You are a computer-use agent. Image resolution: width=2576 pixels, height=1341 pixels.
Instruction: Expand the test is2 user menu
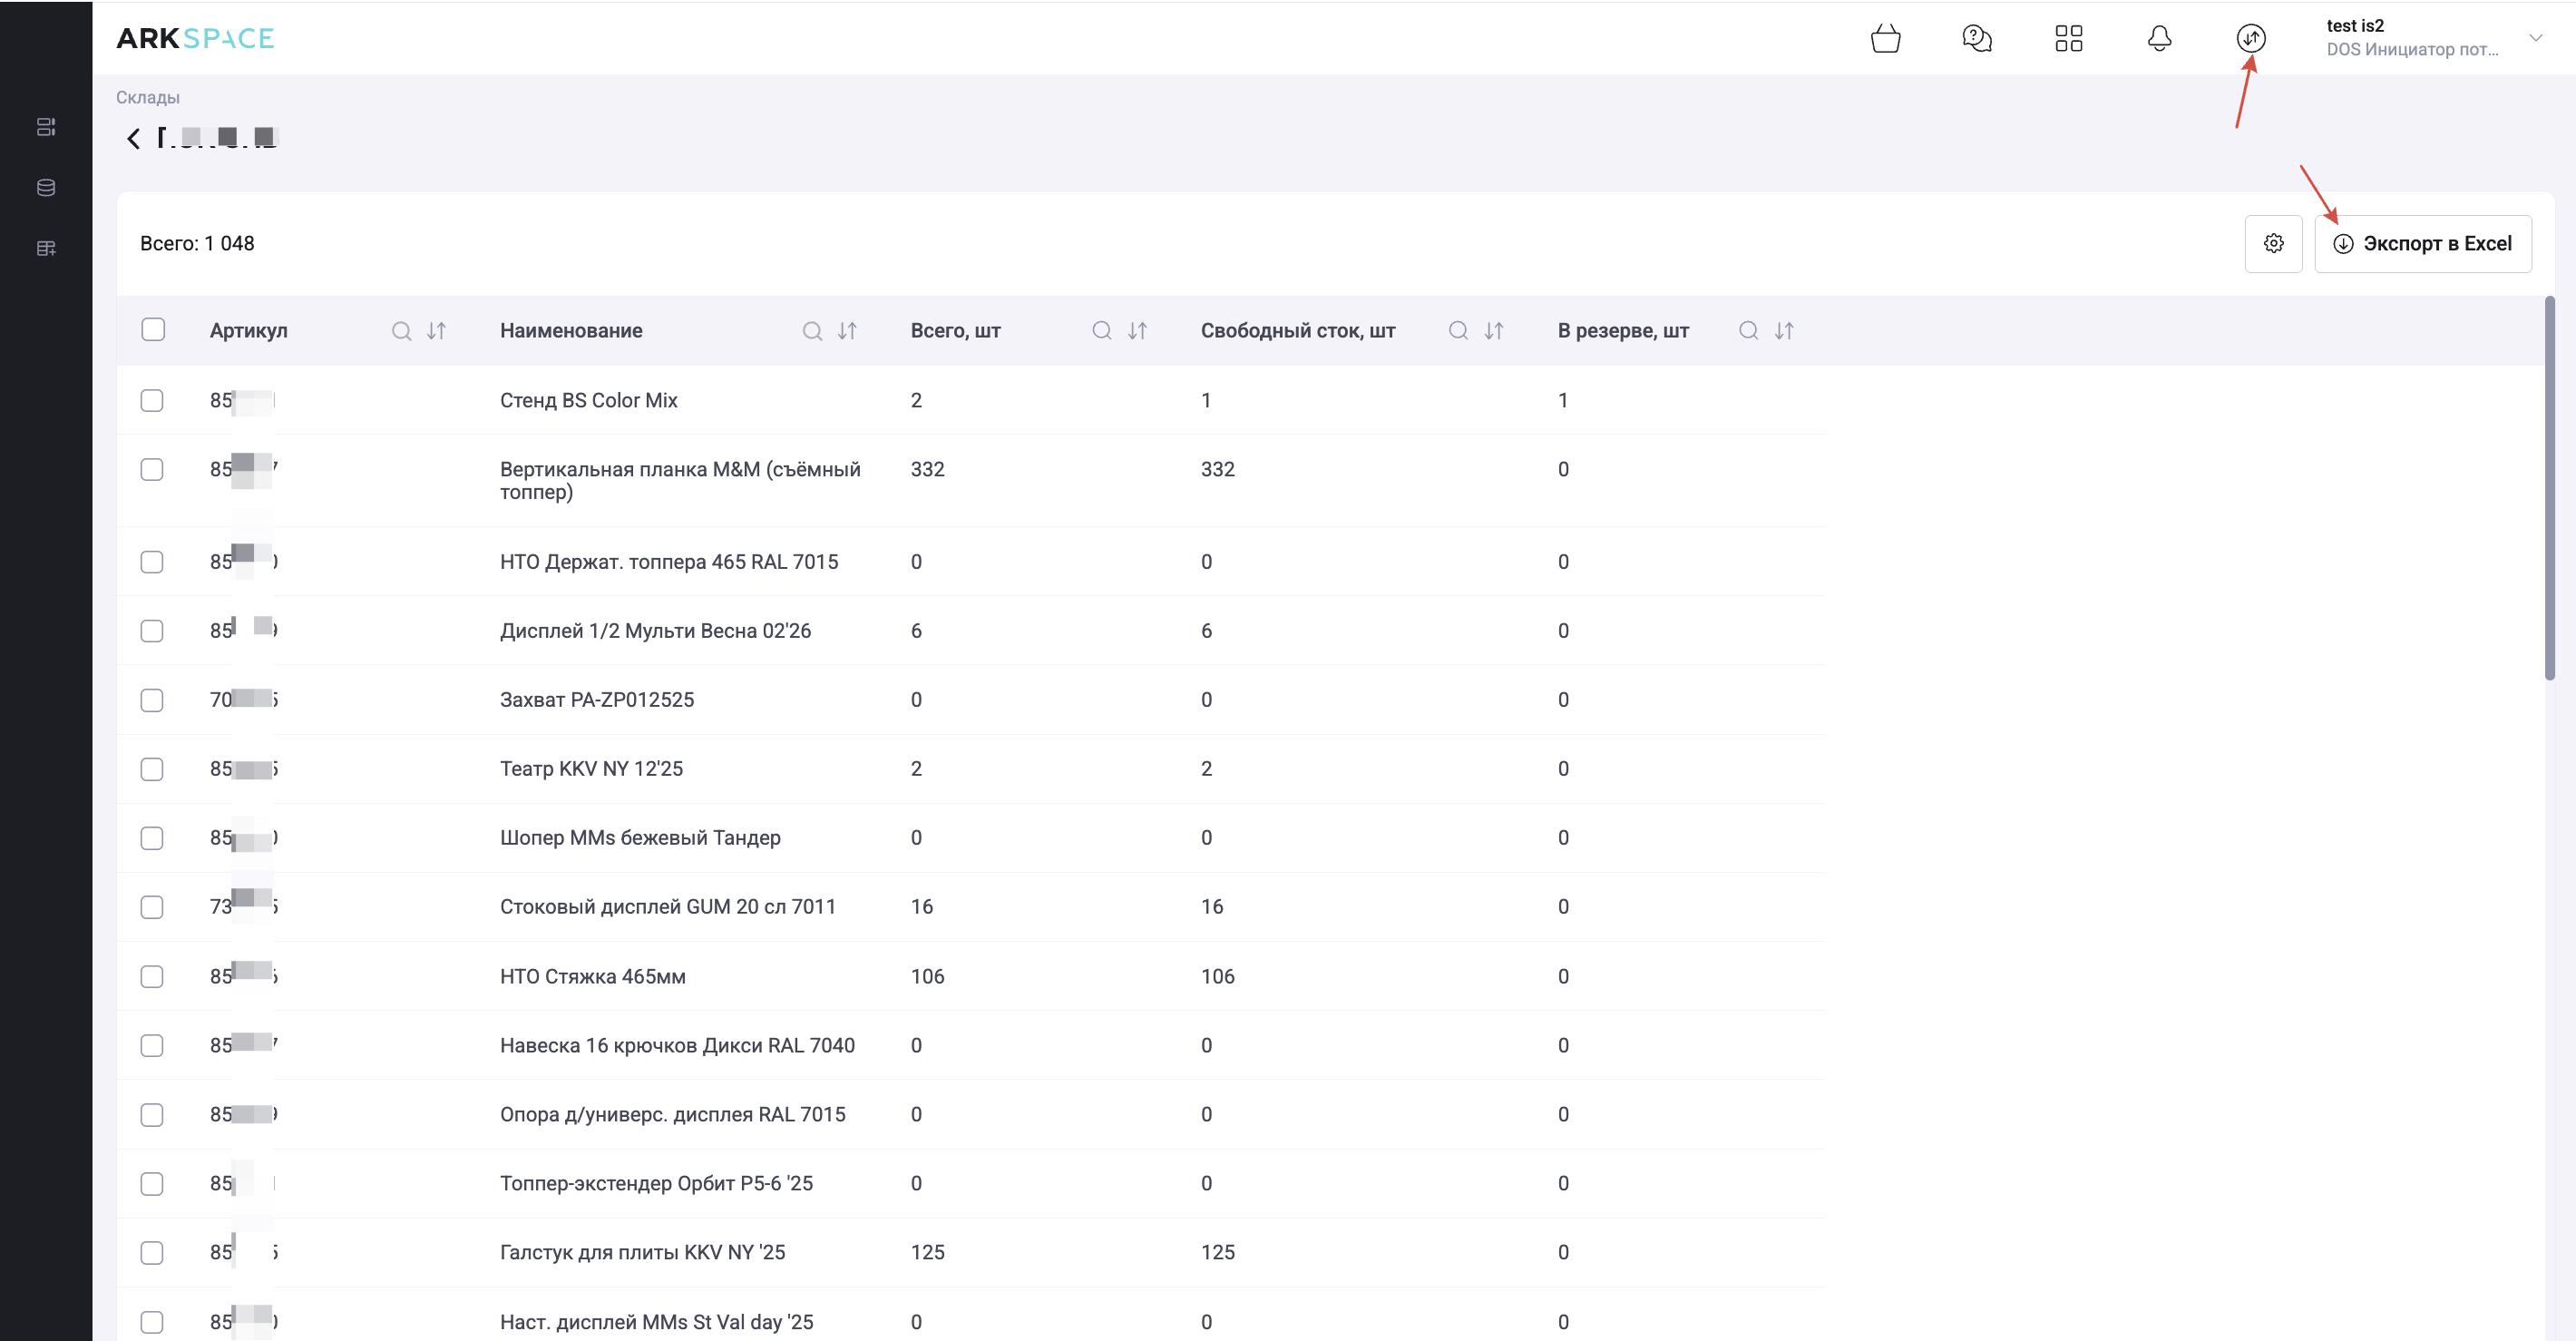[2535, 38]
